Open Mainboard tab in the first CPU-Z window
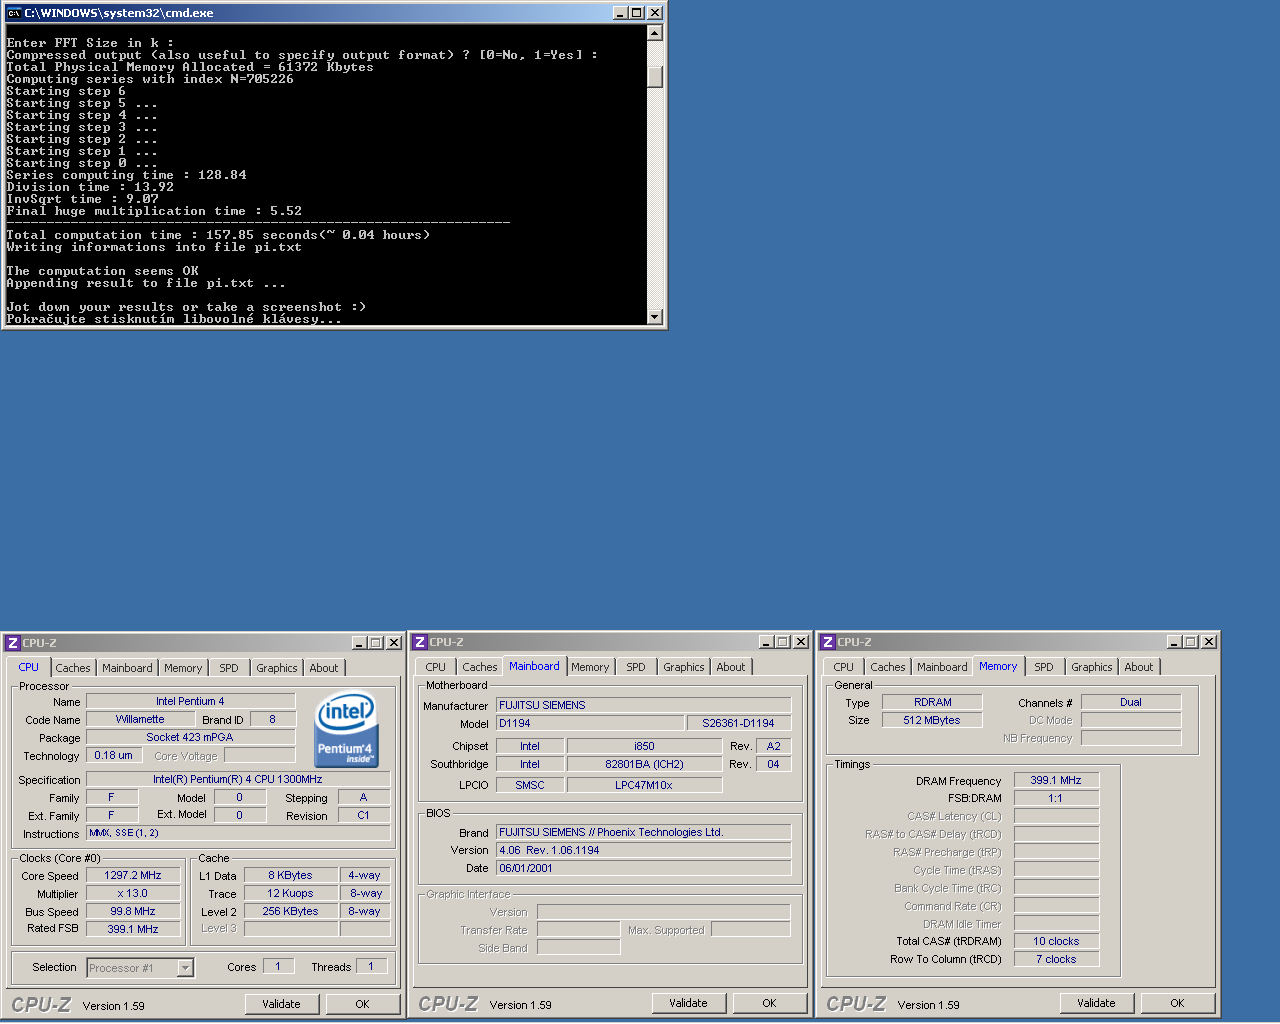 (127, 668)
